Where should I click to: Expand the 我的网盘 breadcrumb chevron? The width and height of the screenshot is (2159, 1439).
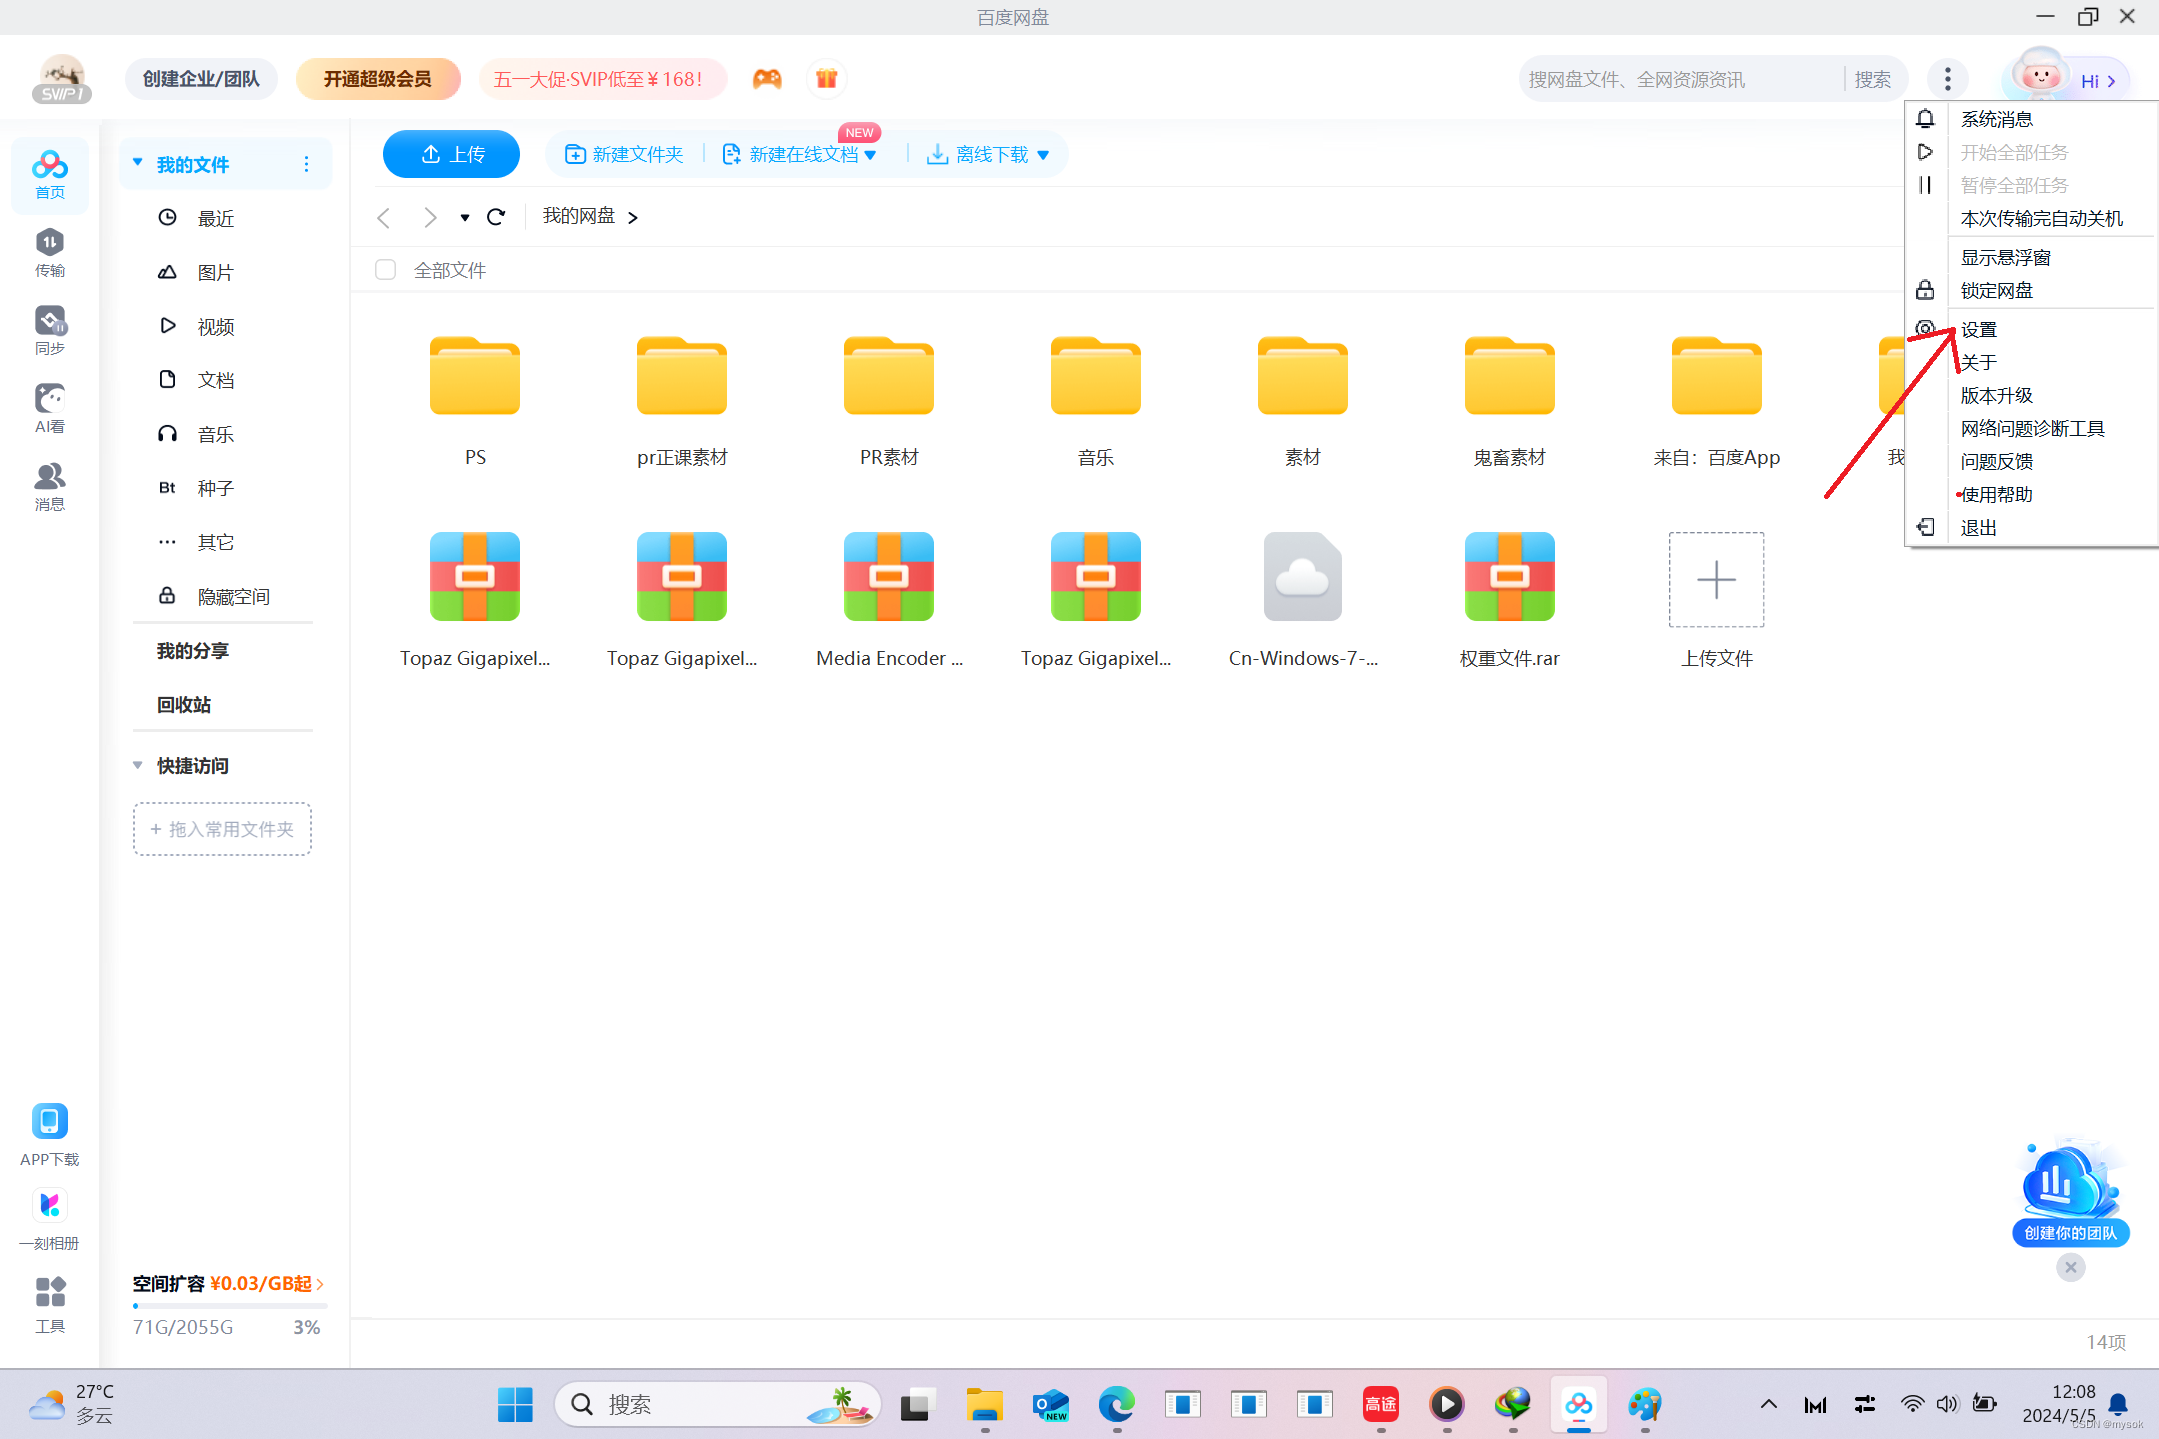tap(632, 217)
